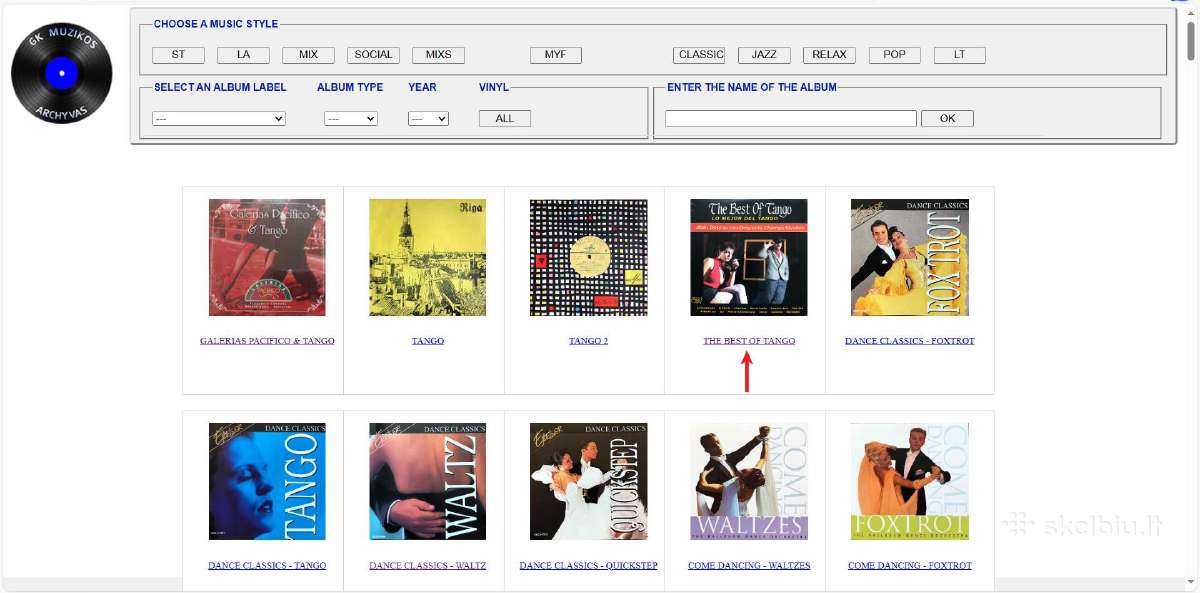Click the GK Muzikos Archyvas vinyl logo

(62, 74)
